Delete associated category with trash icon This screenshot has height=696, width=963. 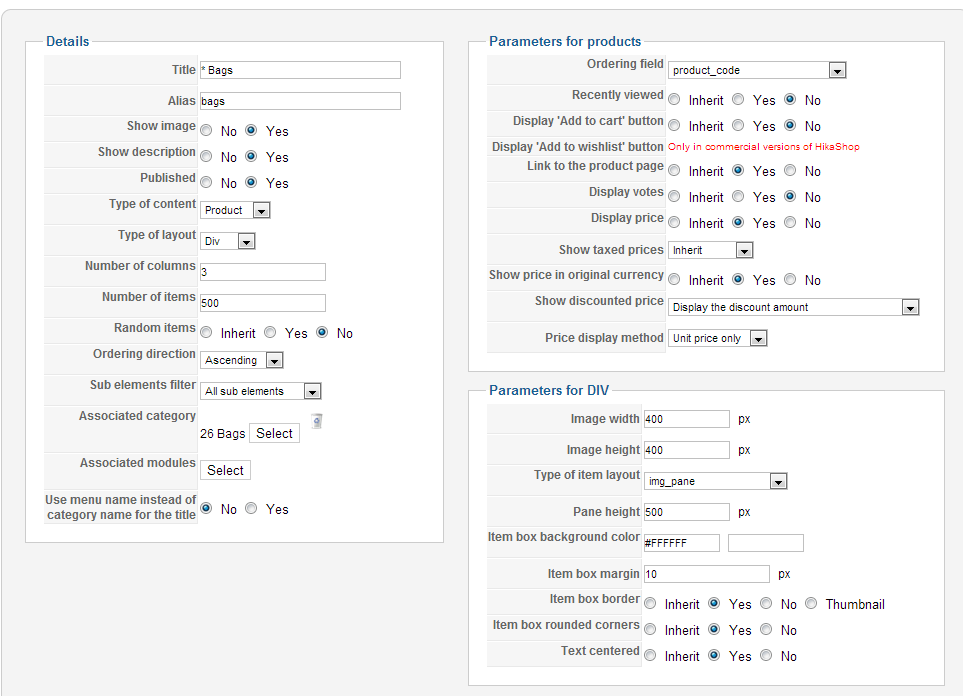point(317,421)
